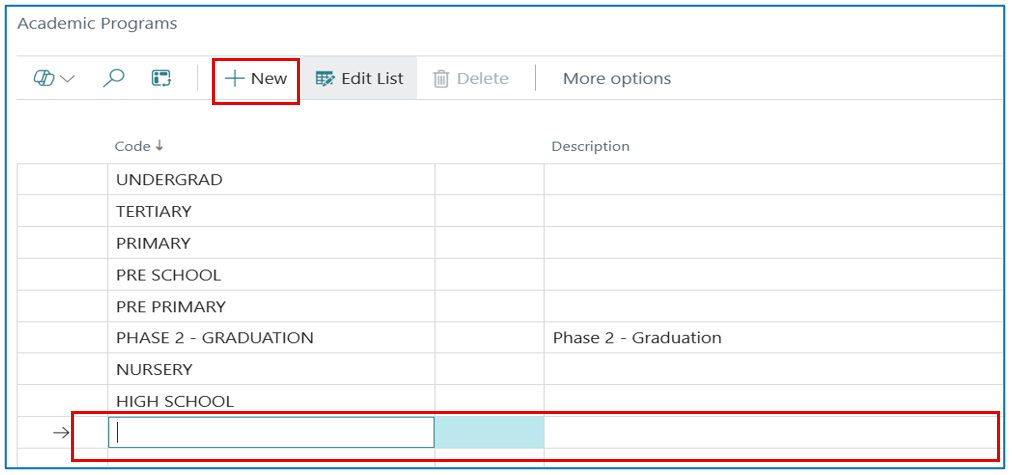Open the Copilot icon in the toolbar

pos(45,79)
